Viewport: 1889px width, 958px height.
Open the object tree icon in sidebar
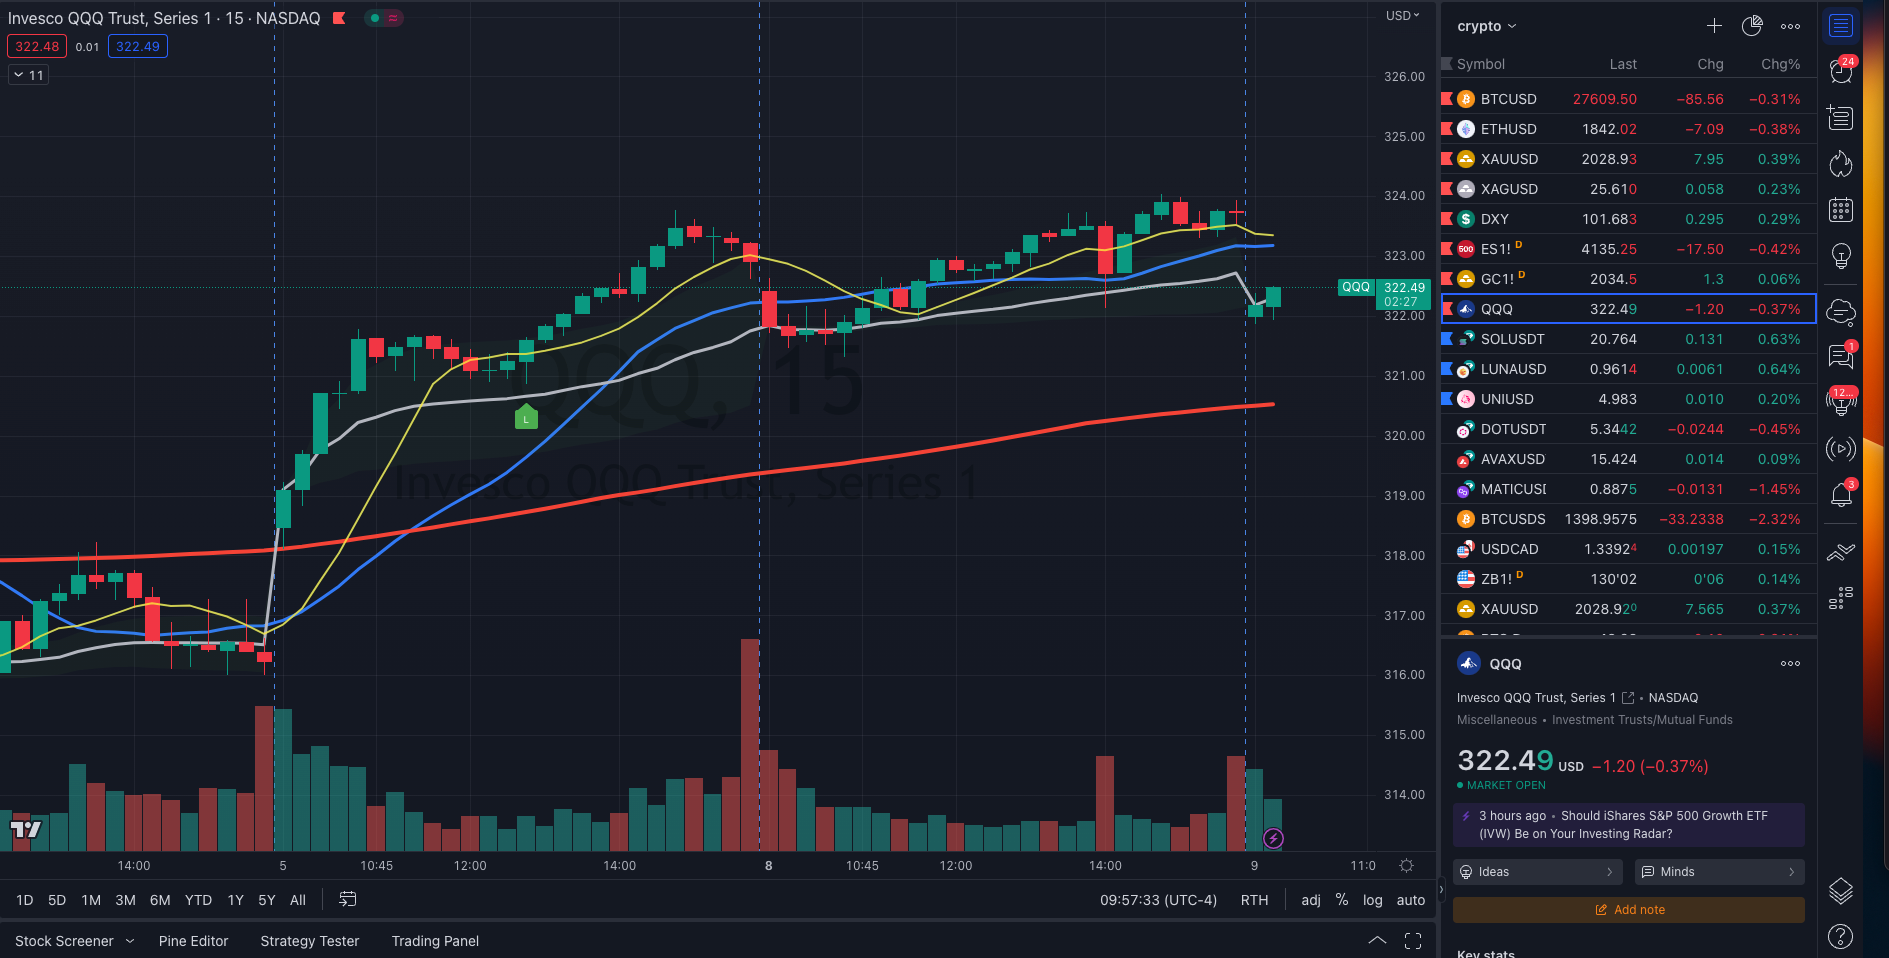1841,598
